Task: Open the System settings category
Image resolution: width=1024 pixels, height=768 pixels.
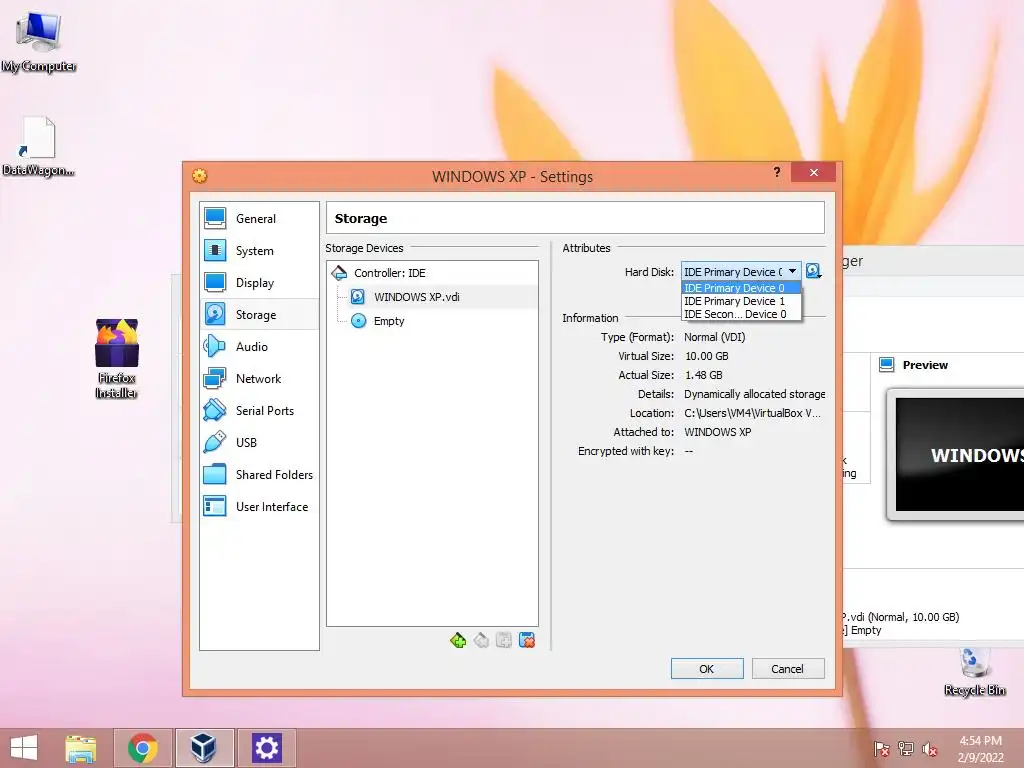Action: pyautogui.click(x=259, y=251)
